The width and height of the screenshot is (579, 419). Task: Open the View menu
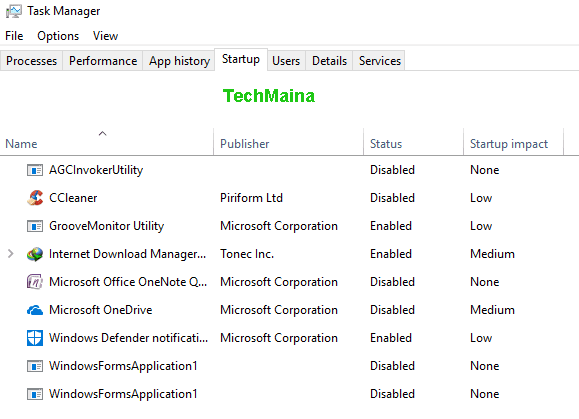tap(105, 36)
